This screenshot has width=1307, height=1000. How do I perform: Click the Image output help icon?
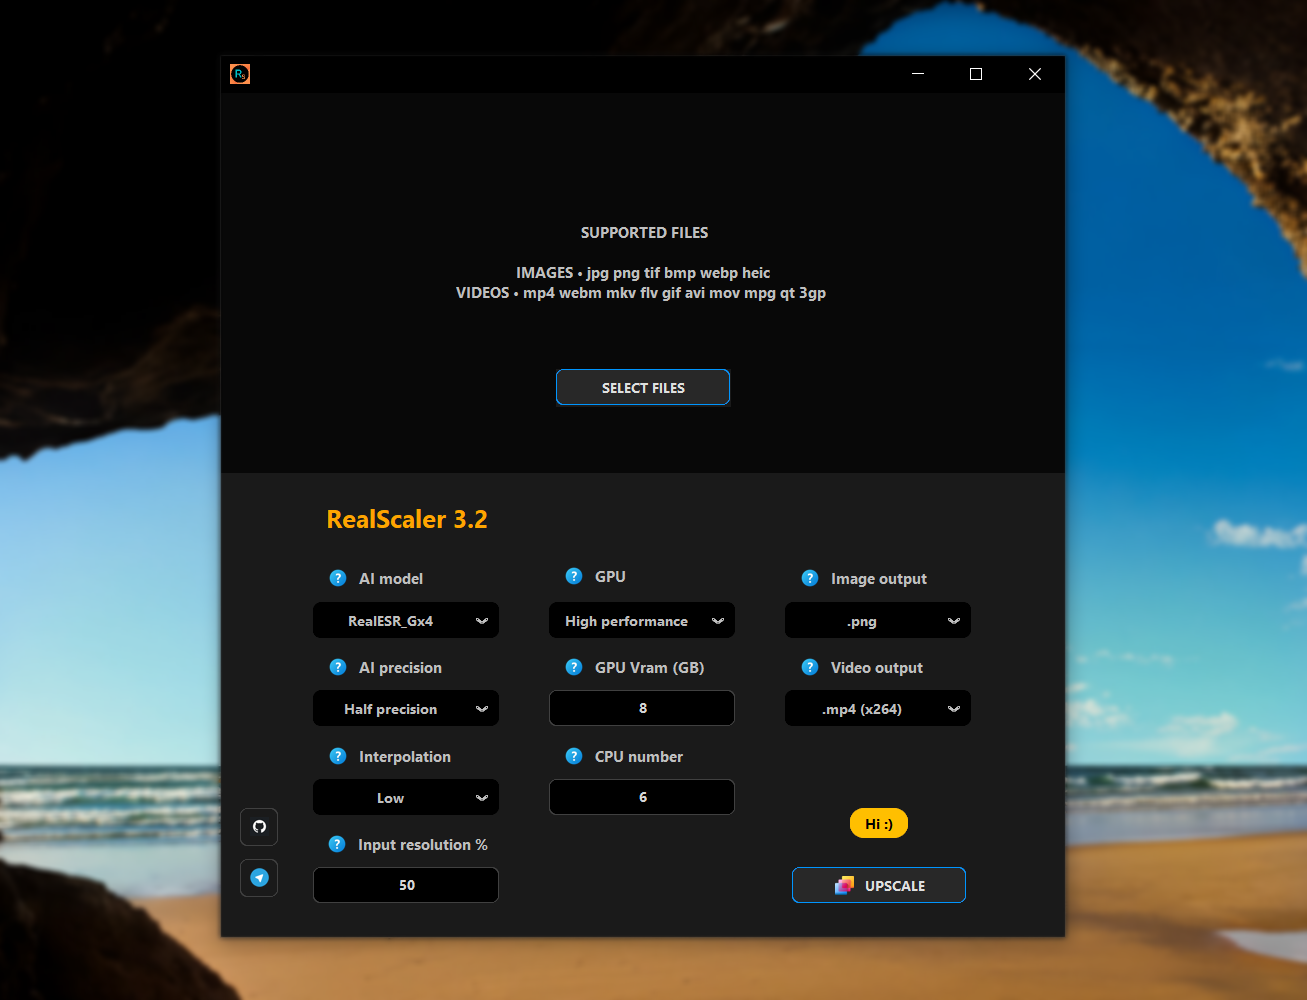[809, 578]
